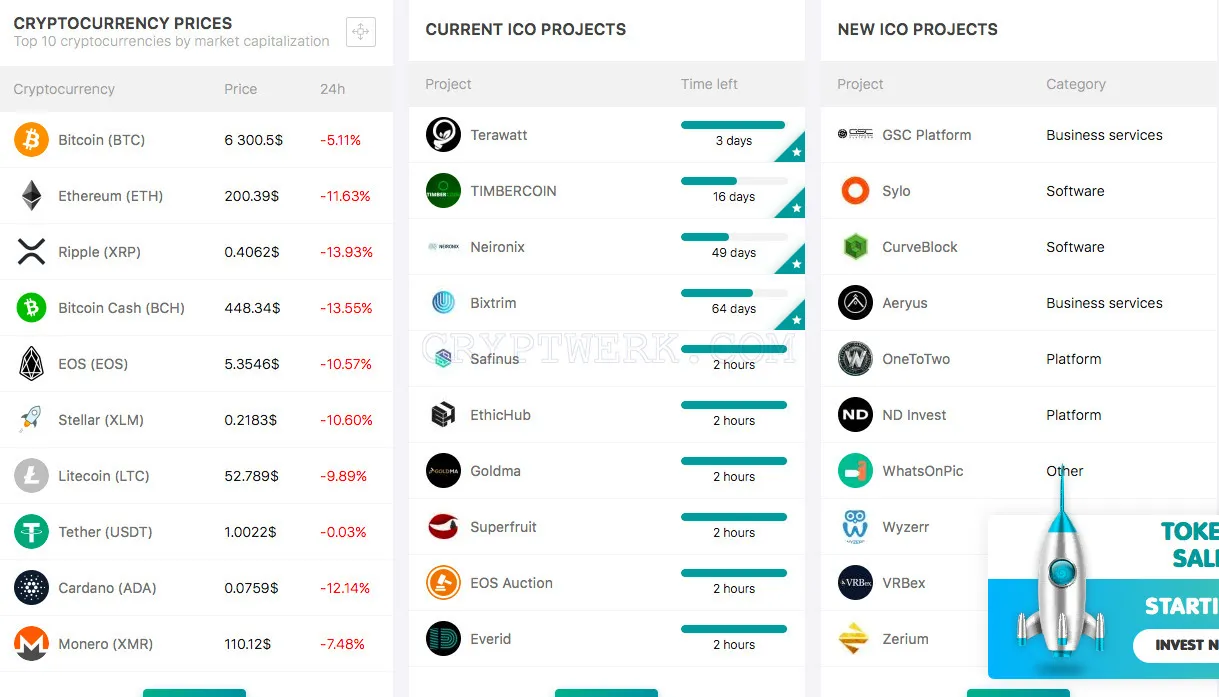Click the move widget icon beside Cryptocurrency Prices
This screenshot has height=697, width=1219.
coord(361,32)
